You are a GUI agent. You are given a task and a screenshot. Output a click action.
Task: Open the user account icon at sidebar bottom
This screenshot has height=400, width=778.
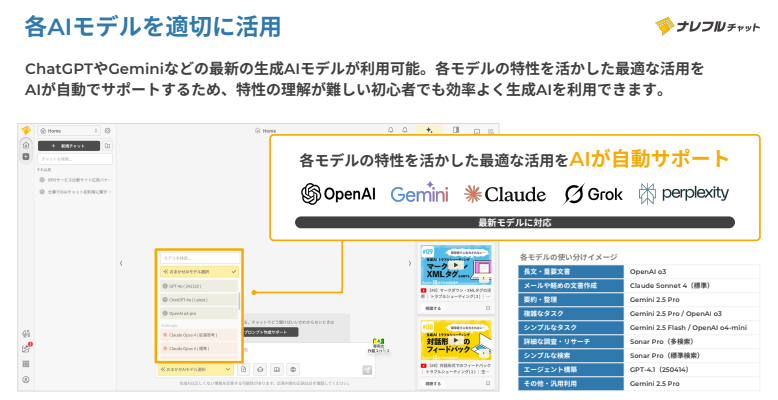(x=26, y=380)
